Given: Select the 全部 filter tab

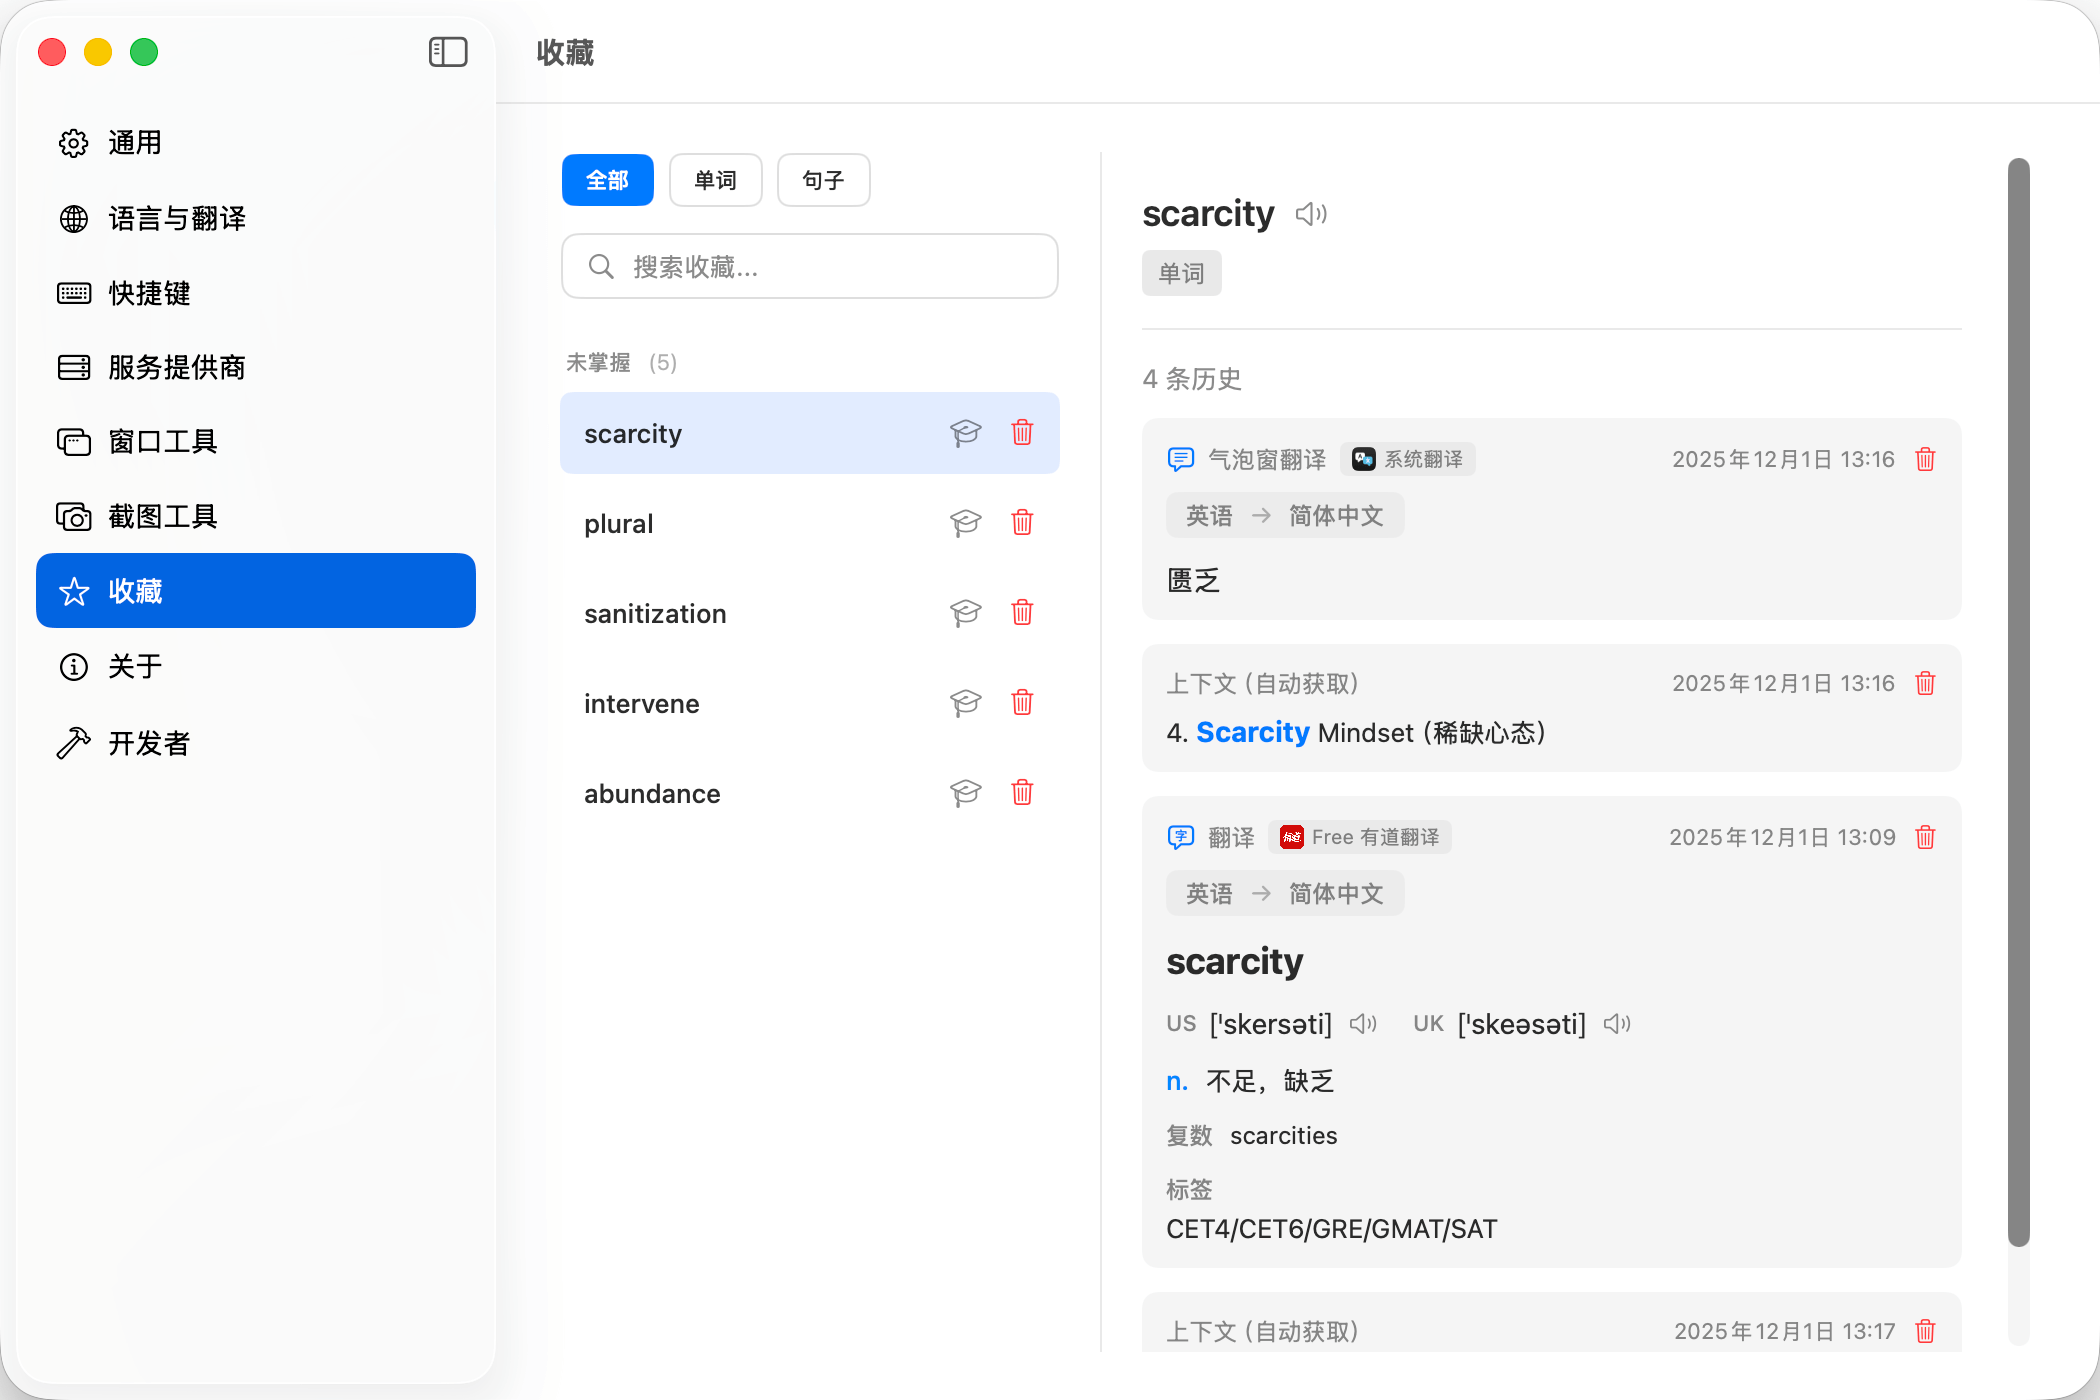Looking at the screenshot, I should click(x=607, y=180).
